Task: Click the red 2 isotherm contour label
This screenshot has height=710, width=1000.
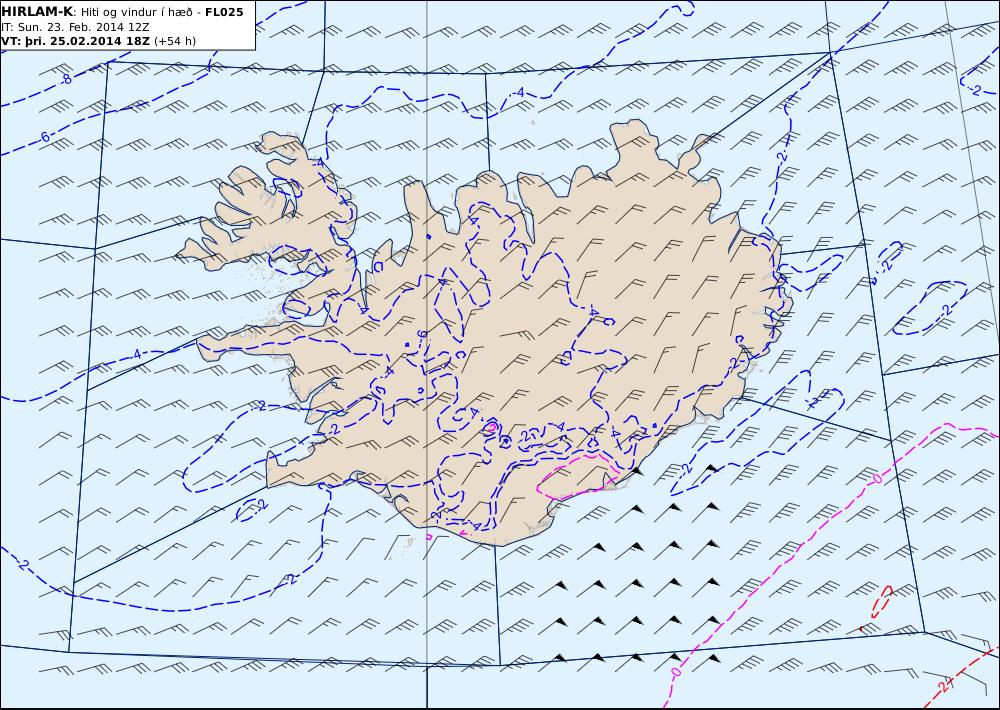Action: click(945, 686)
